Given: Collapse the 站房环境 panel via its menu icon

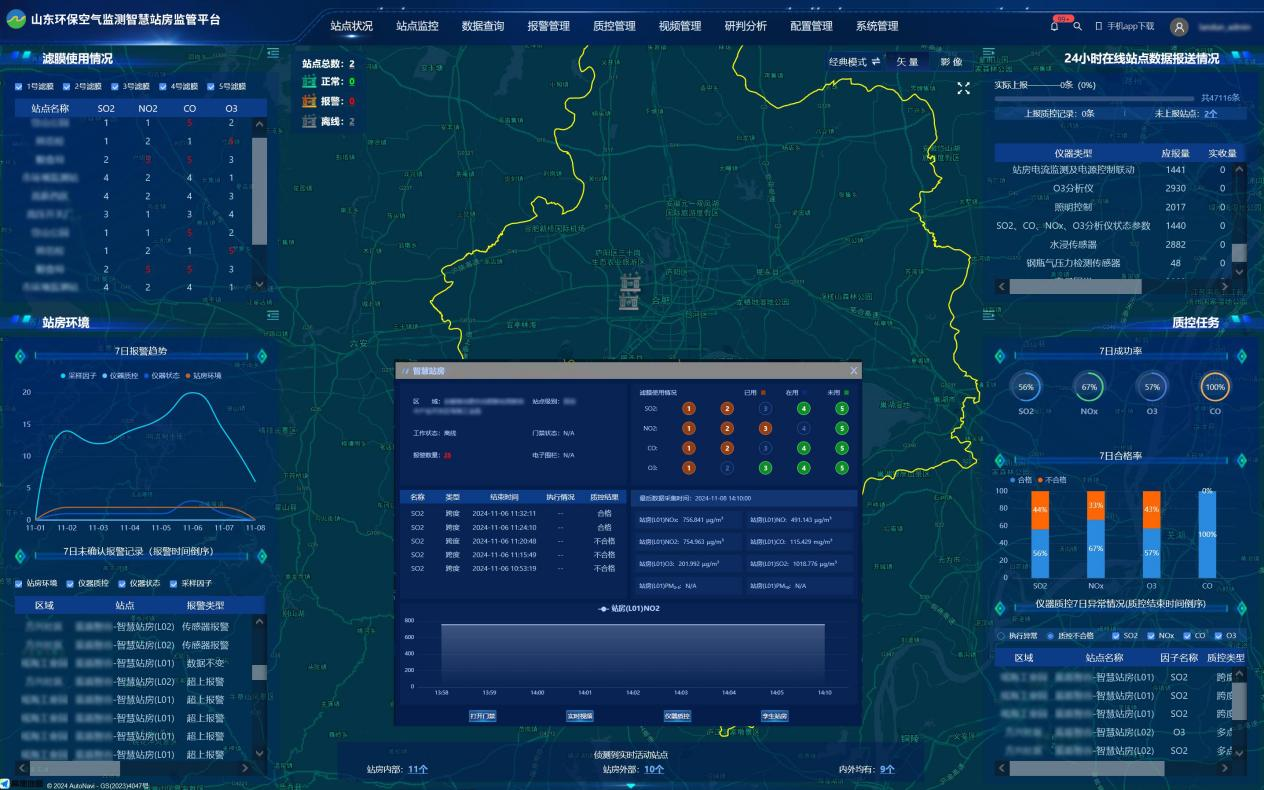Looking at the screenshot, I should (273, 317).
